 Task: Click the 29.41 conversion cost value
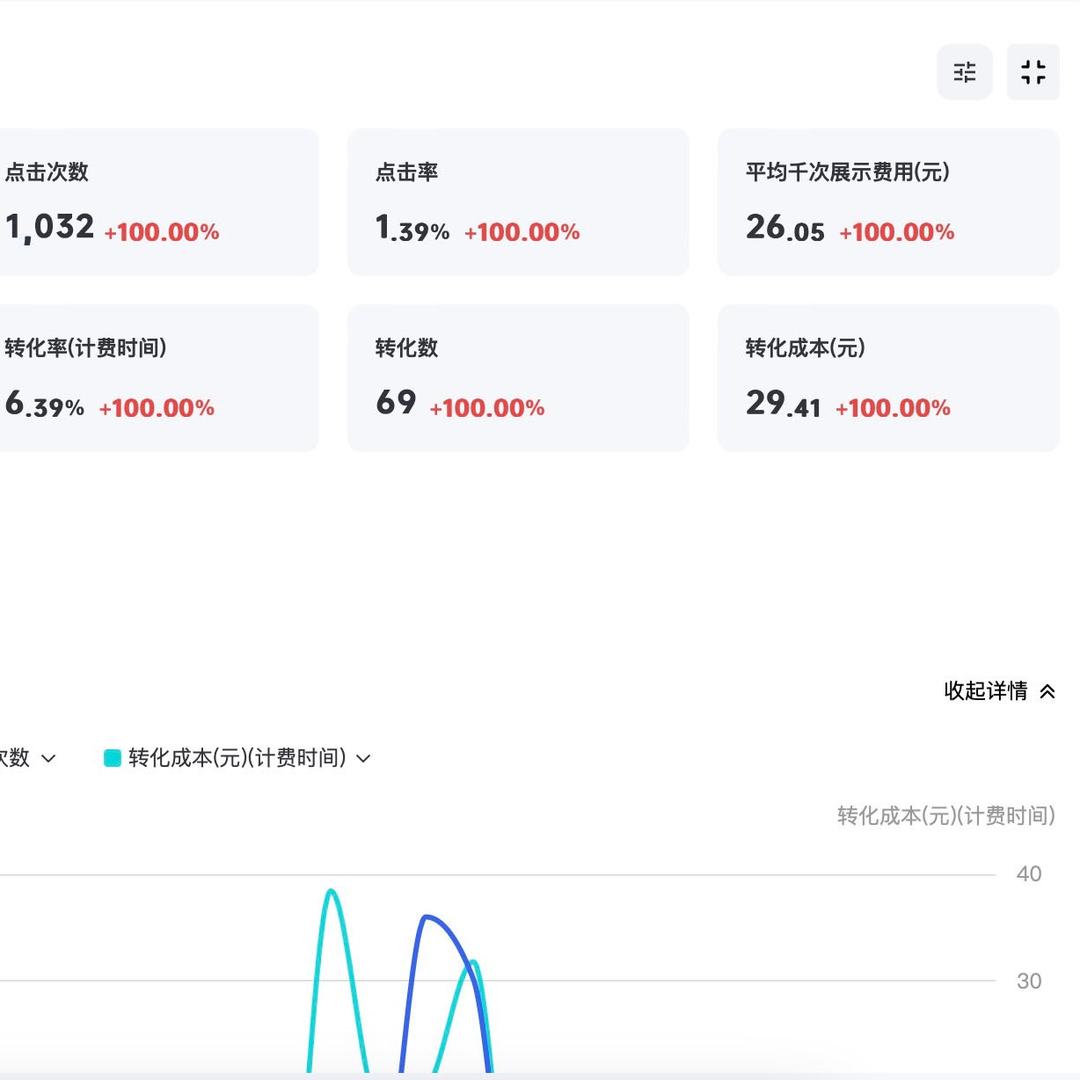coord(783,404)
